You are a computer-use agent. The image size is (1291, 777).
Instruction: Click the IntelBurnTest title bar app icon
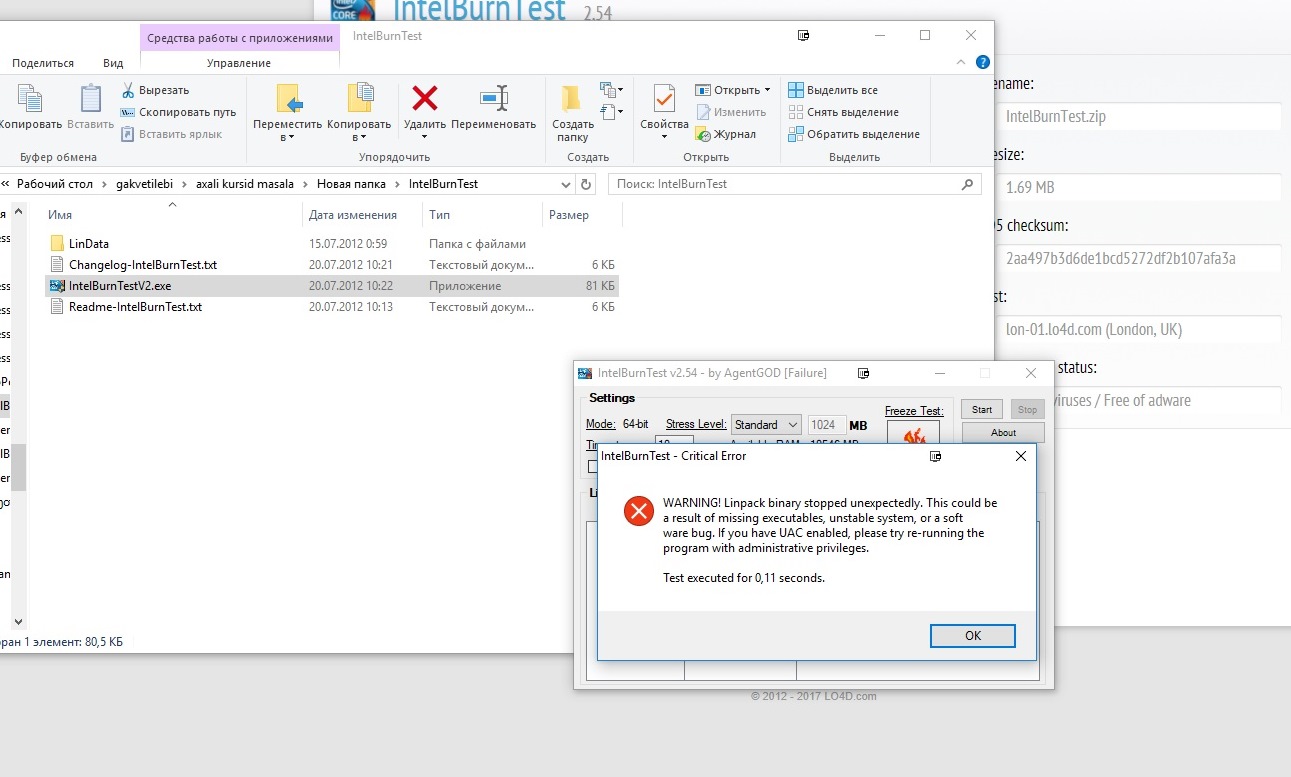(585, 374)
